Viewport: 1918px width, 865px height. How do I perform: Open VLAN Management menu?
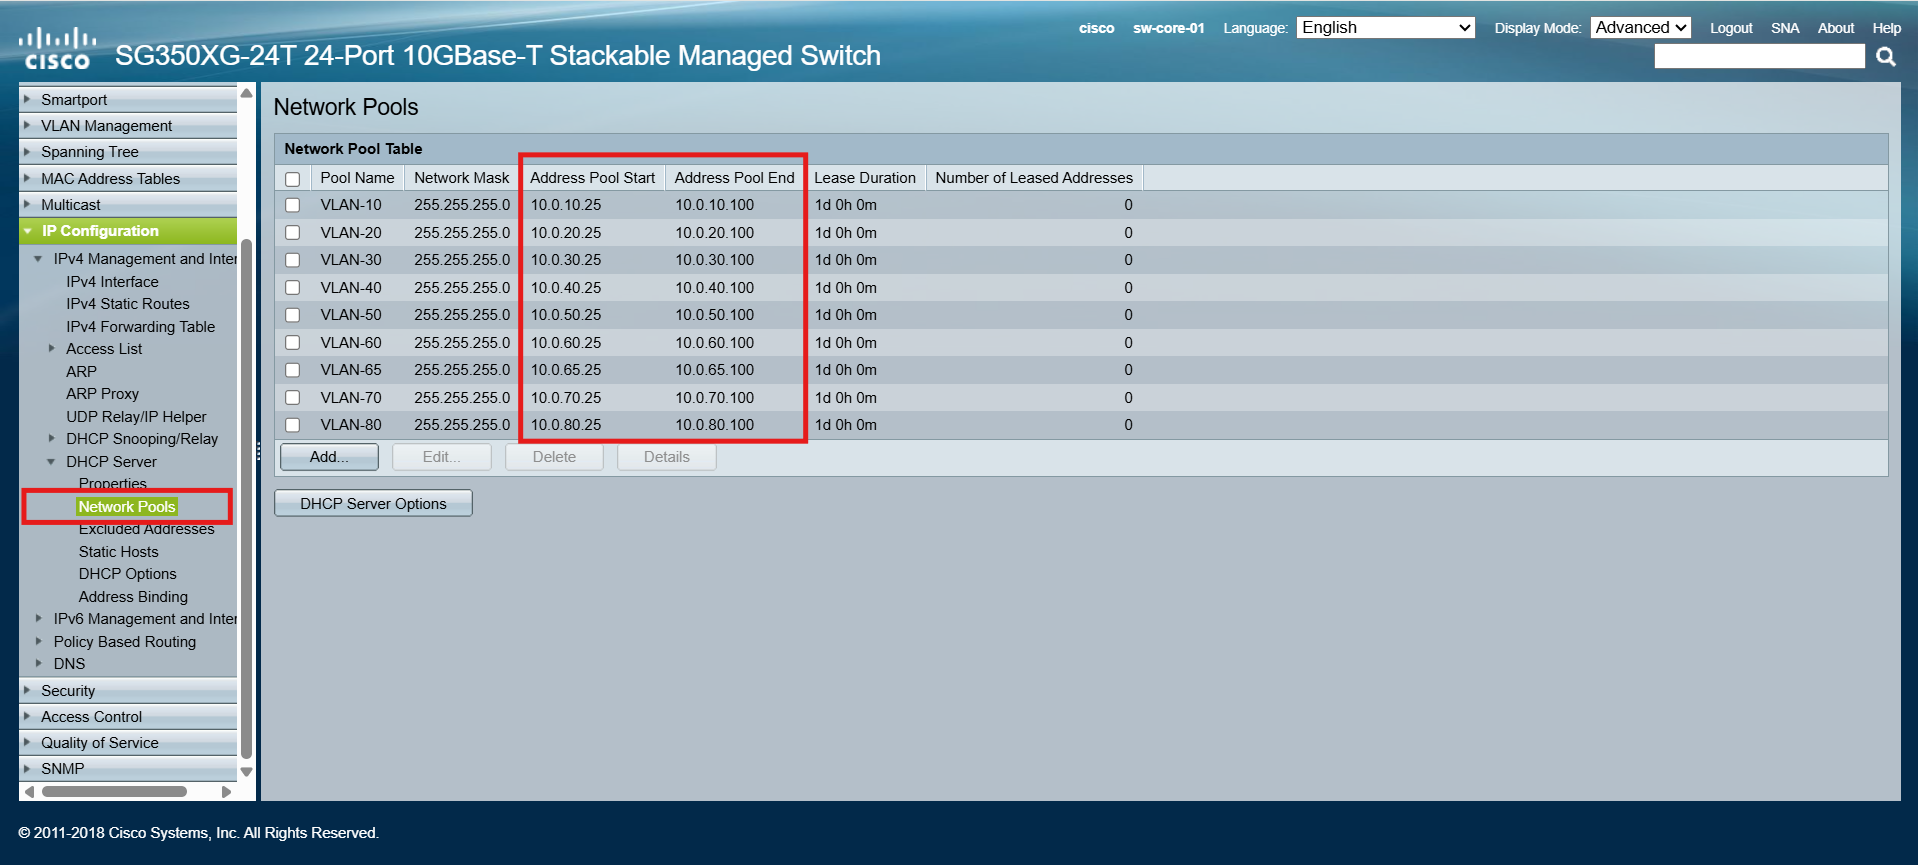pyautogui.click(x=106, y=126)
